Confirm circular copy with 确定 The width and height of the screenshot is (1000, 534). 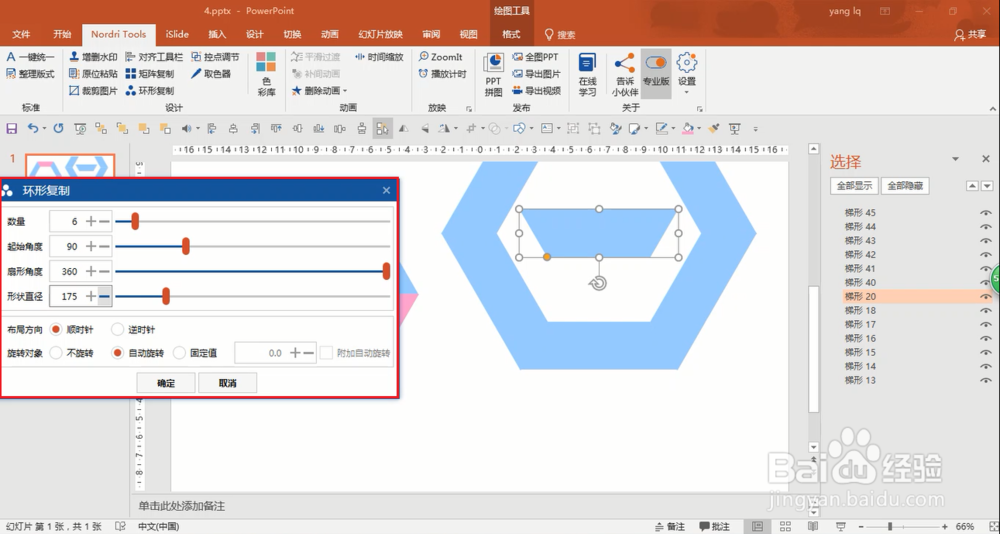coord(166,383)
